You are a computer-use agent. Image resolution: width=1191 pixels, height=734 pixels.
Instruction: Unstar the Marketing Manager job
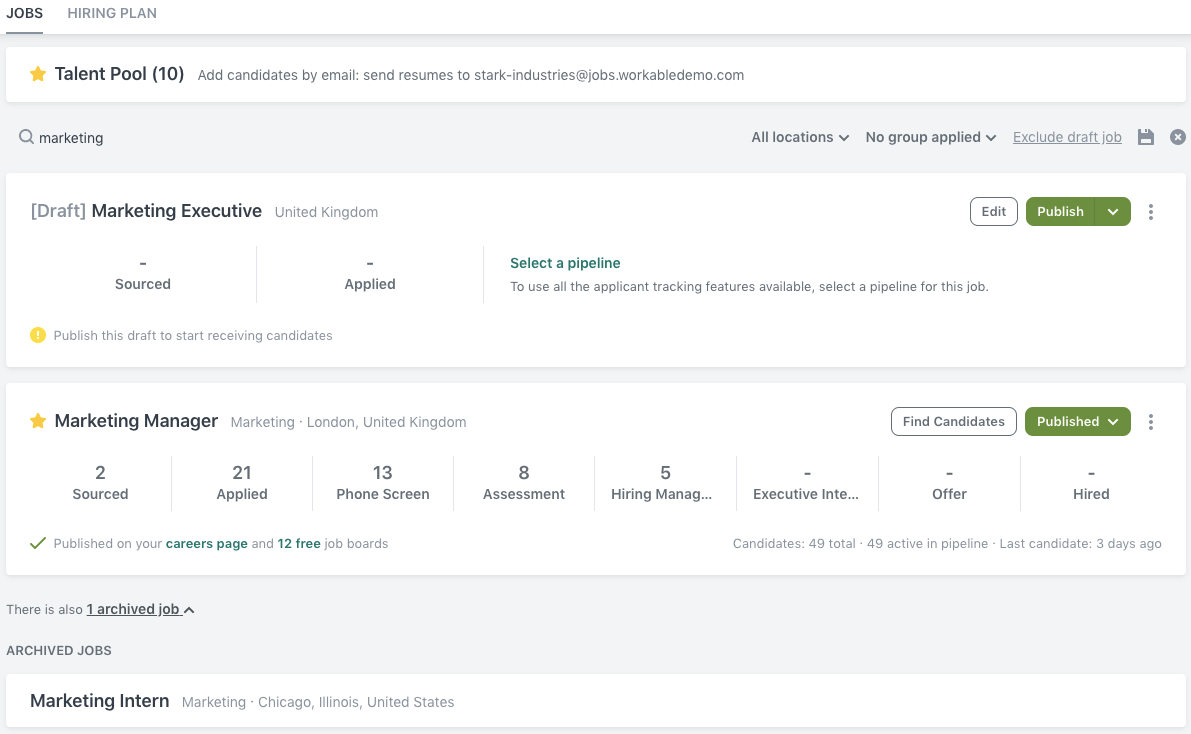(x=38, y=421)
